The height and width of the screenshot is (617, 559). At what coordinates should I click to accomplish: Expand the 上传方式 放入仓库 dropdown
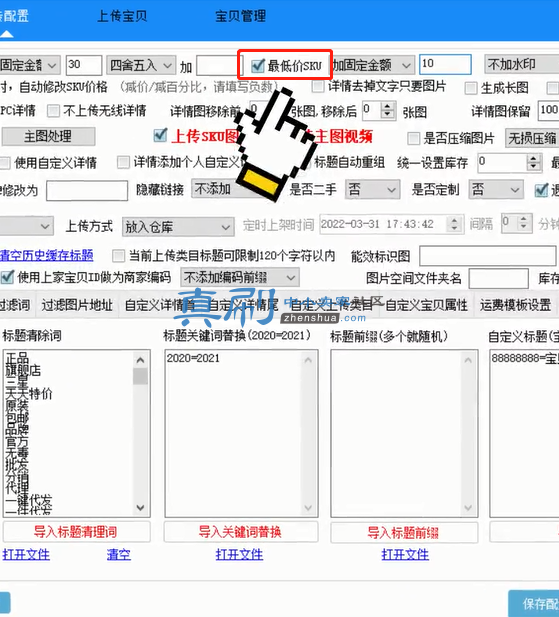tap(178, 227)
